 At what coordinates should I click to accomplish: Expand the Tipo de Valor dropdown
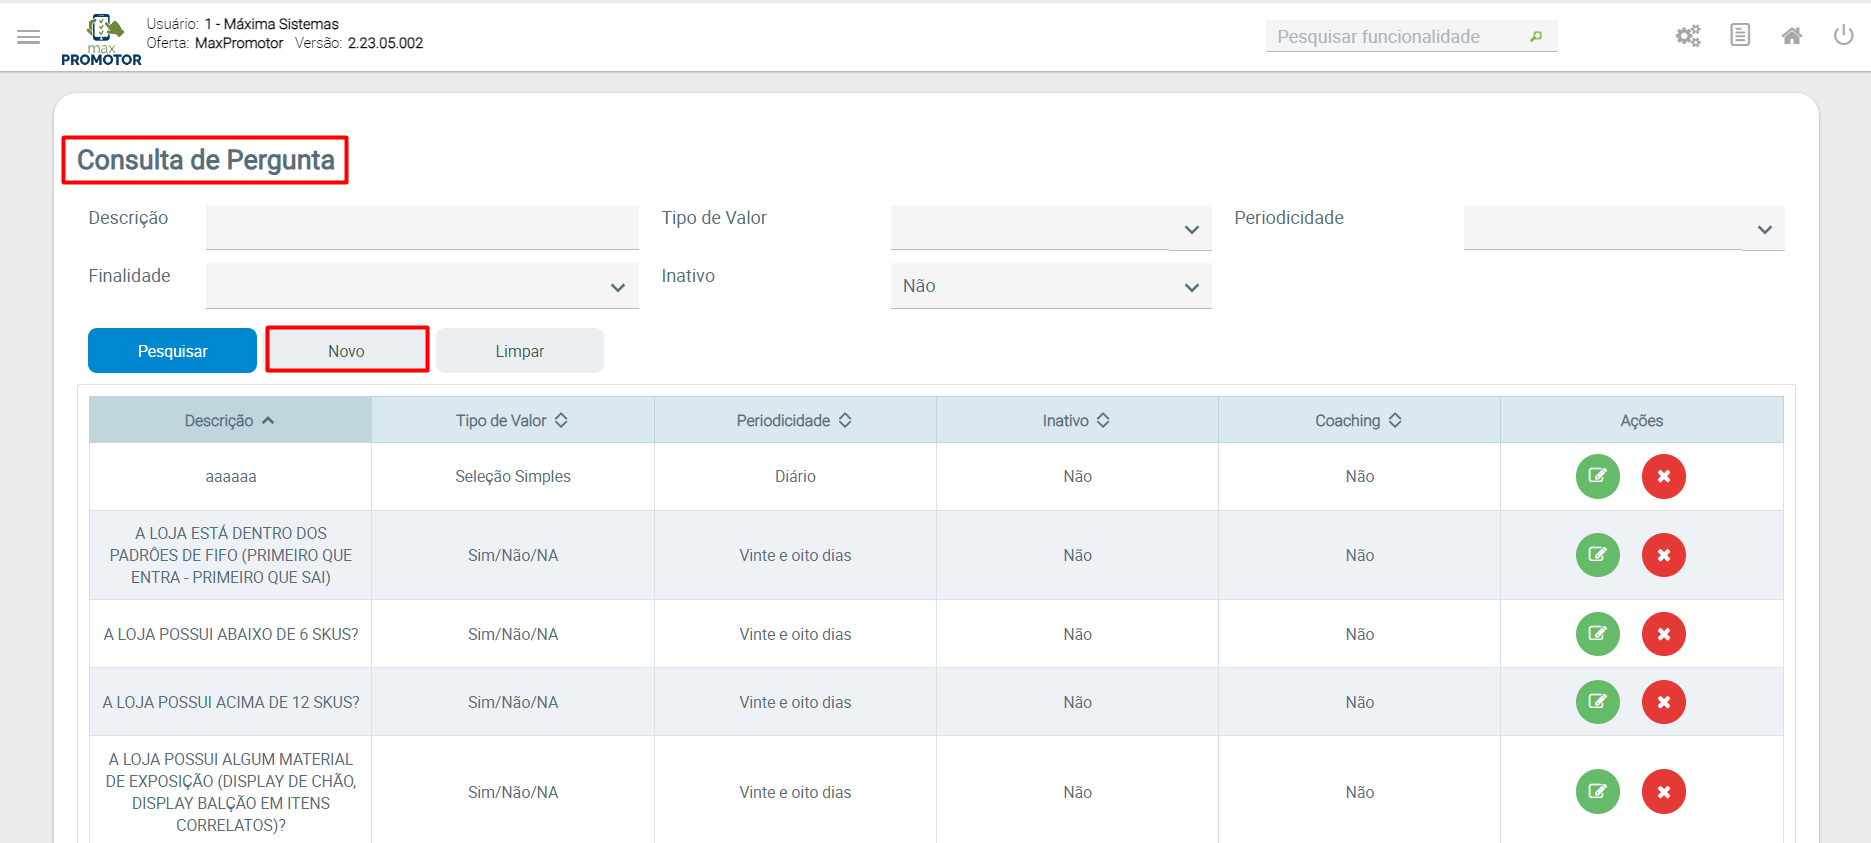tap(1050, 229)
